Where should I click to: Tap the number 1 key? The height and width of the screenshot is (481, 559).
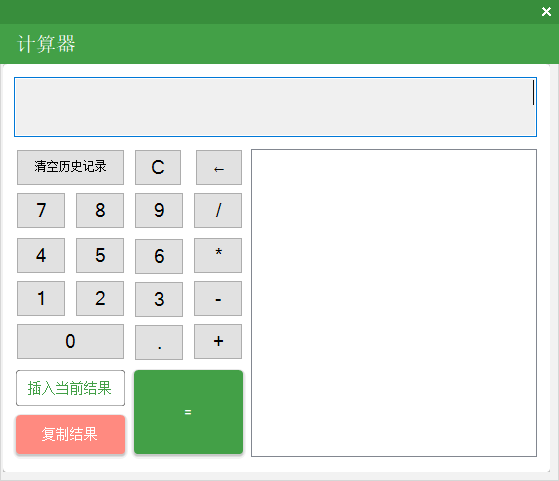[41, 298]
